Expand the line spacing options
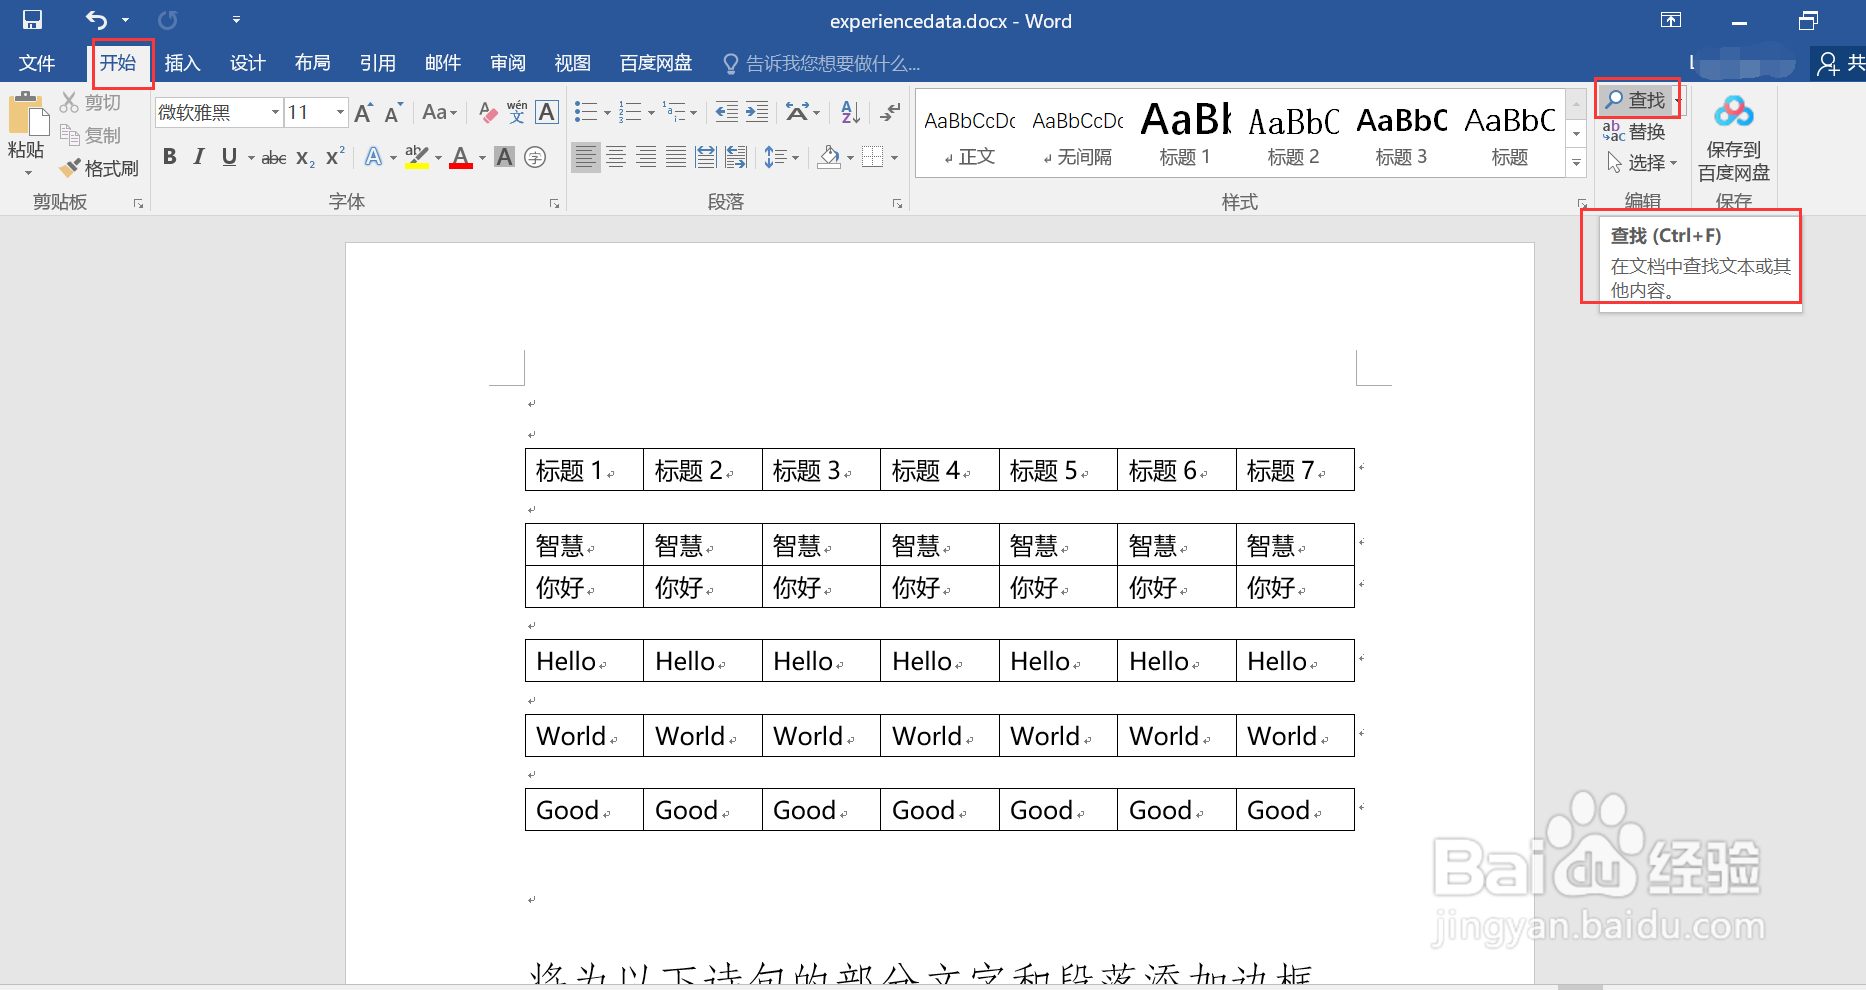 pos(791,157)
